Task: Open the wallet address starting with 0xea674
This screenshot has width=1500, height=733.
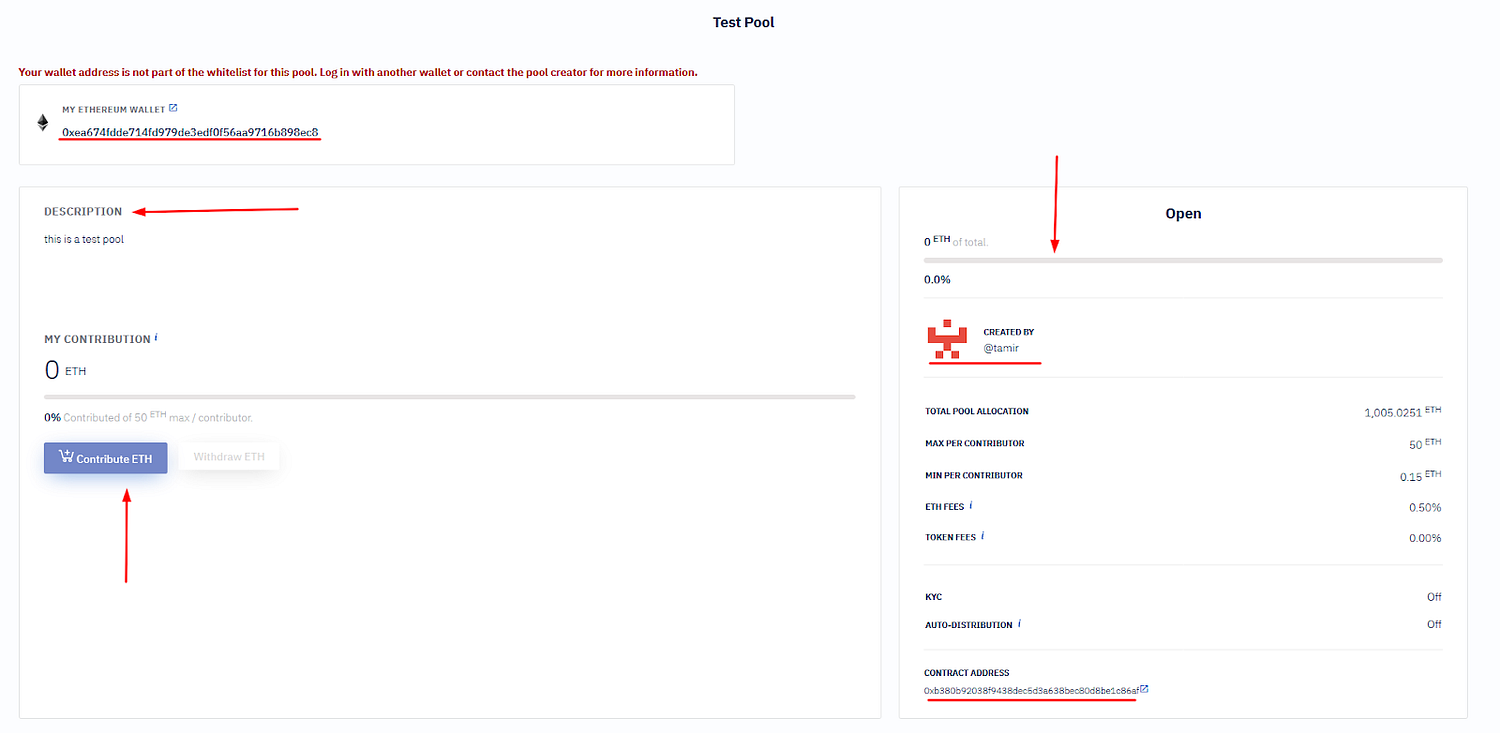Action: pyautogui.click(x=190, y=132)
